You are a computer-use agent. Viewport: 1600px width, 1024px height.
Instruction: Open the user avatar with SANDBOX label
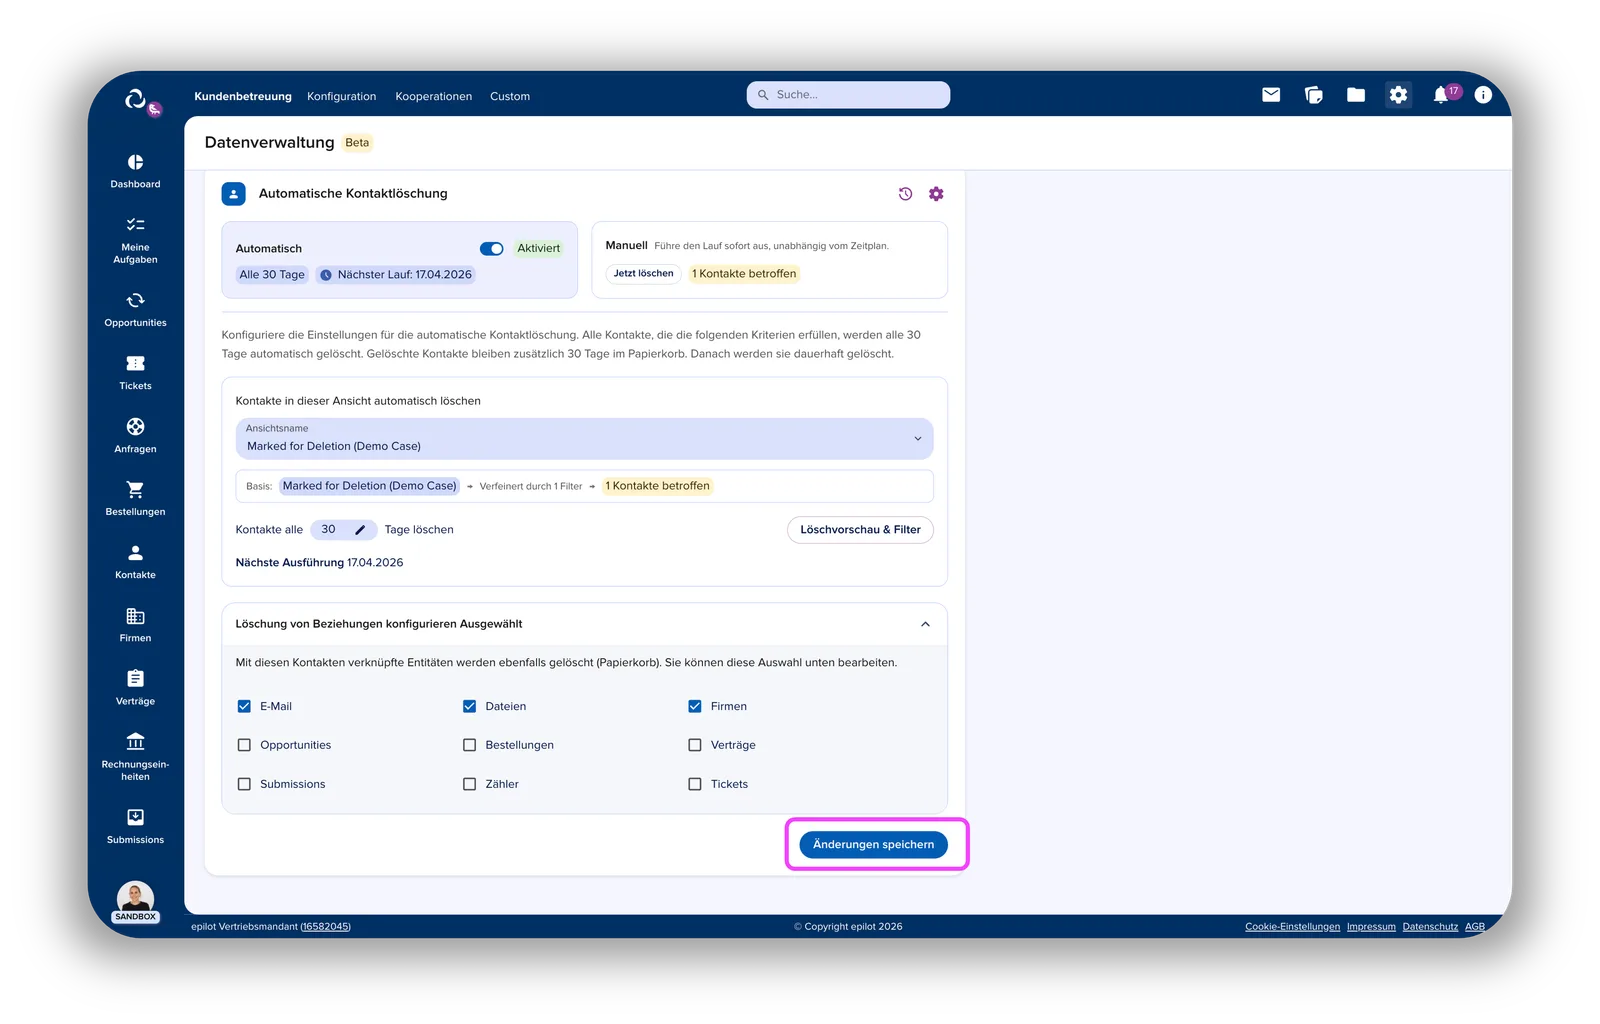tap(135, 901)
